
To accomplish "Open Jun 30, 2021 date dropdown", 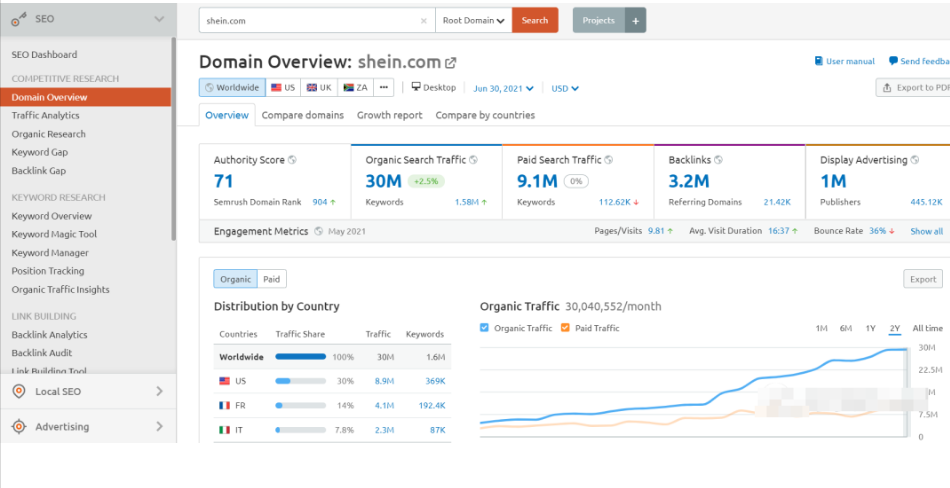I will click(503, 88).
